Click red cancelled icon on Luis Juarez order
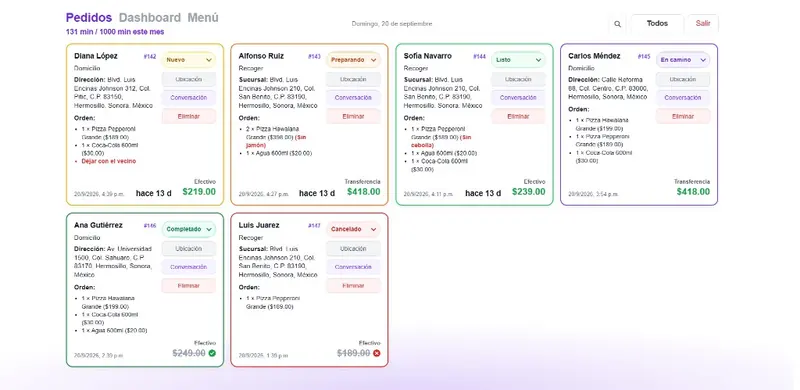Screen dimensions: 800x390 377,353
